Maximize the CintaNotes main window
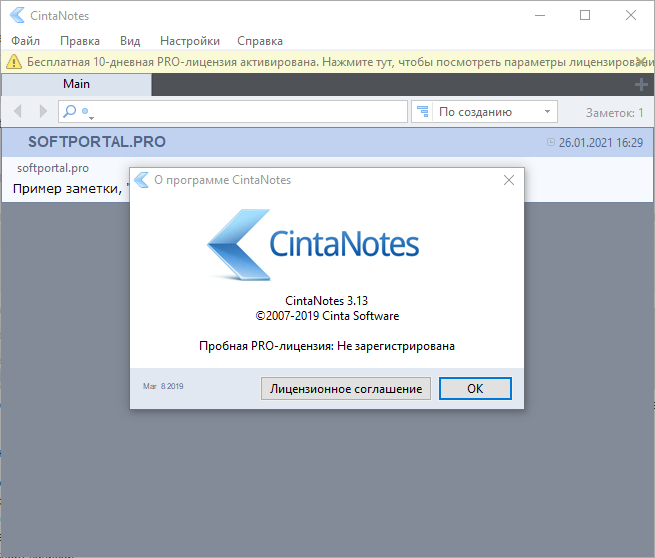The height and width of the screenshot is (558, 655). (x=585, y=15)
